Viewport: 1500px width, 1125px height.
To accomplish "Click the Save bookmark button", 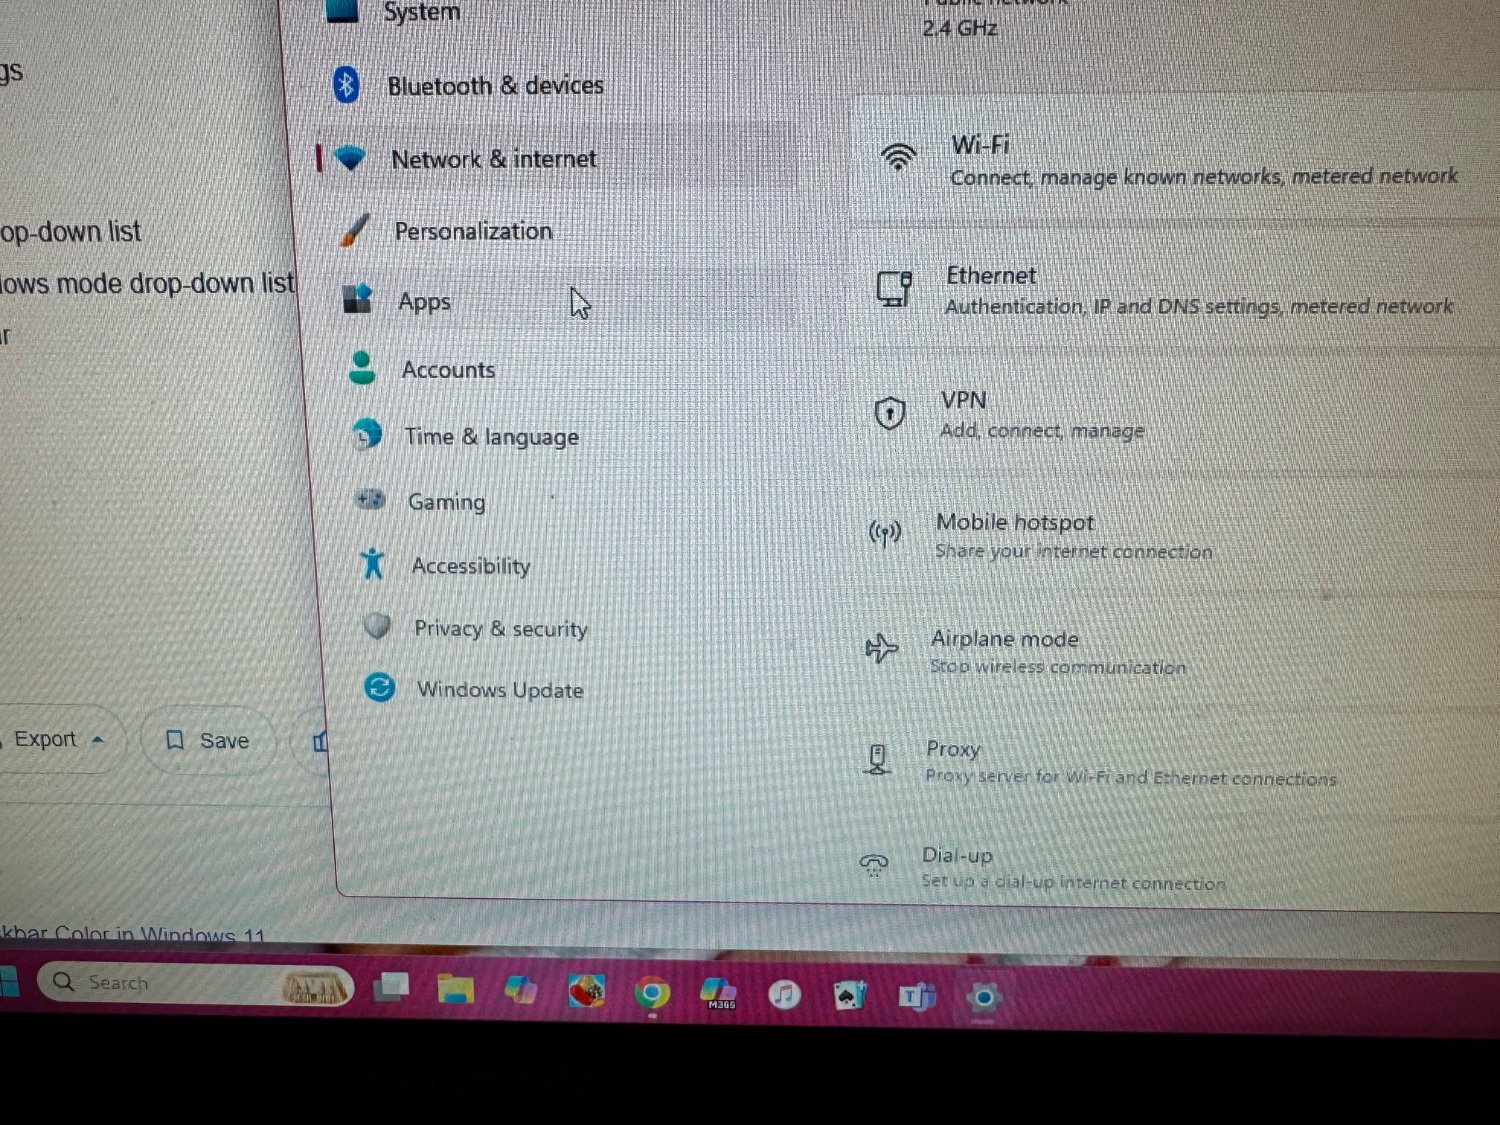I will click(208, 741).
